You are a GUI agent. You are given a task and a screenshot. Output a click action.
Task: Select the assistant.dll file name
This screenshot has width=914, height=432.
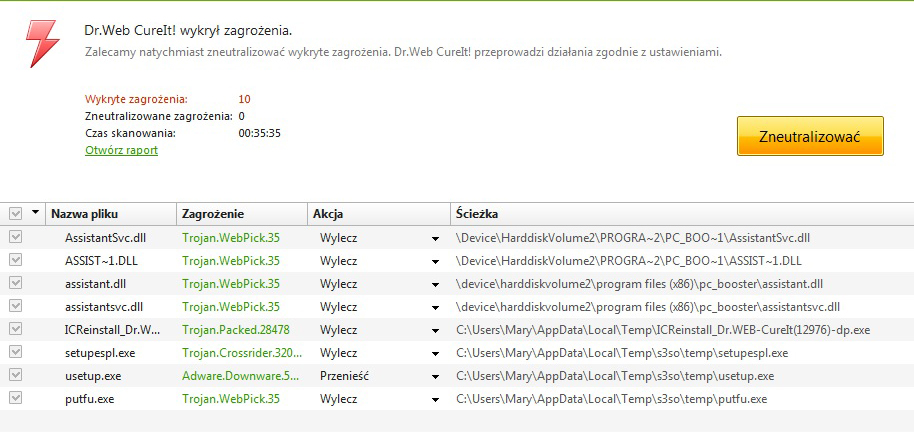point(96,284)
